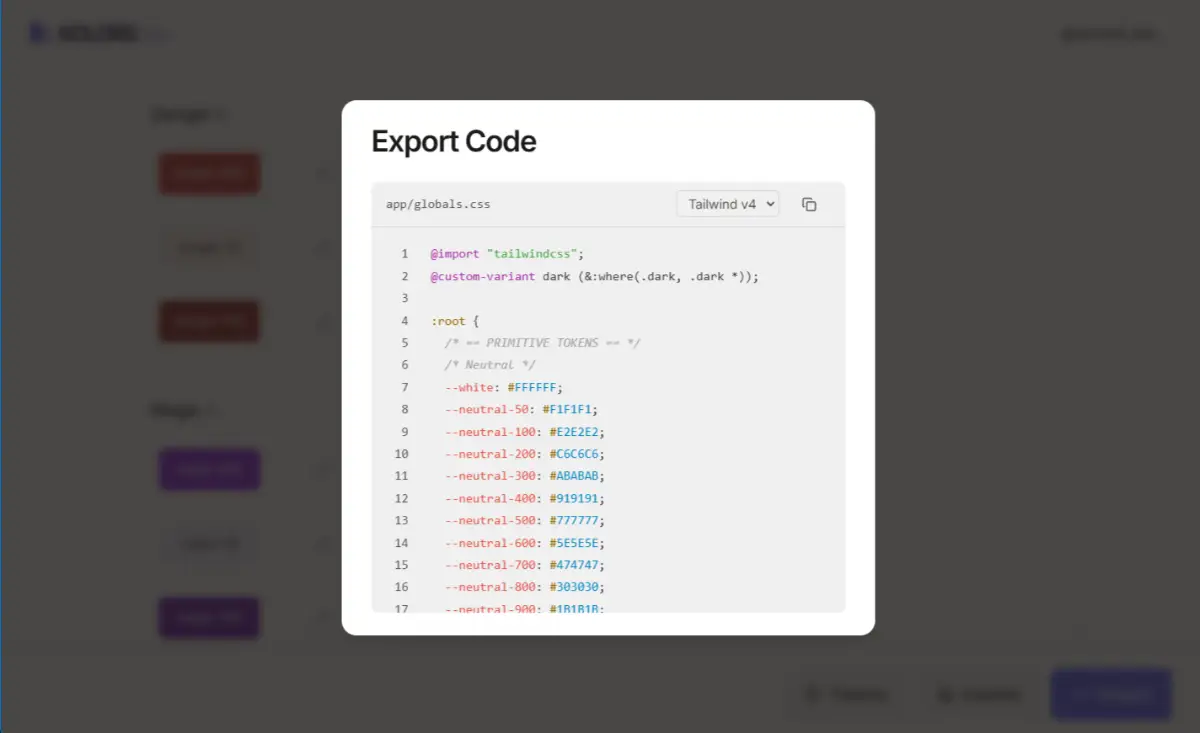1200x733 pixels.
Task: Click the first blurred purple button under the second heading
Action: pos(210,469)
